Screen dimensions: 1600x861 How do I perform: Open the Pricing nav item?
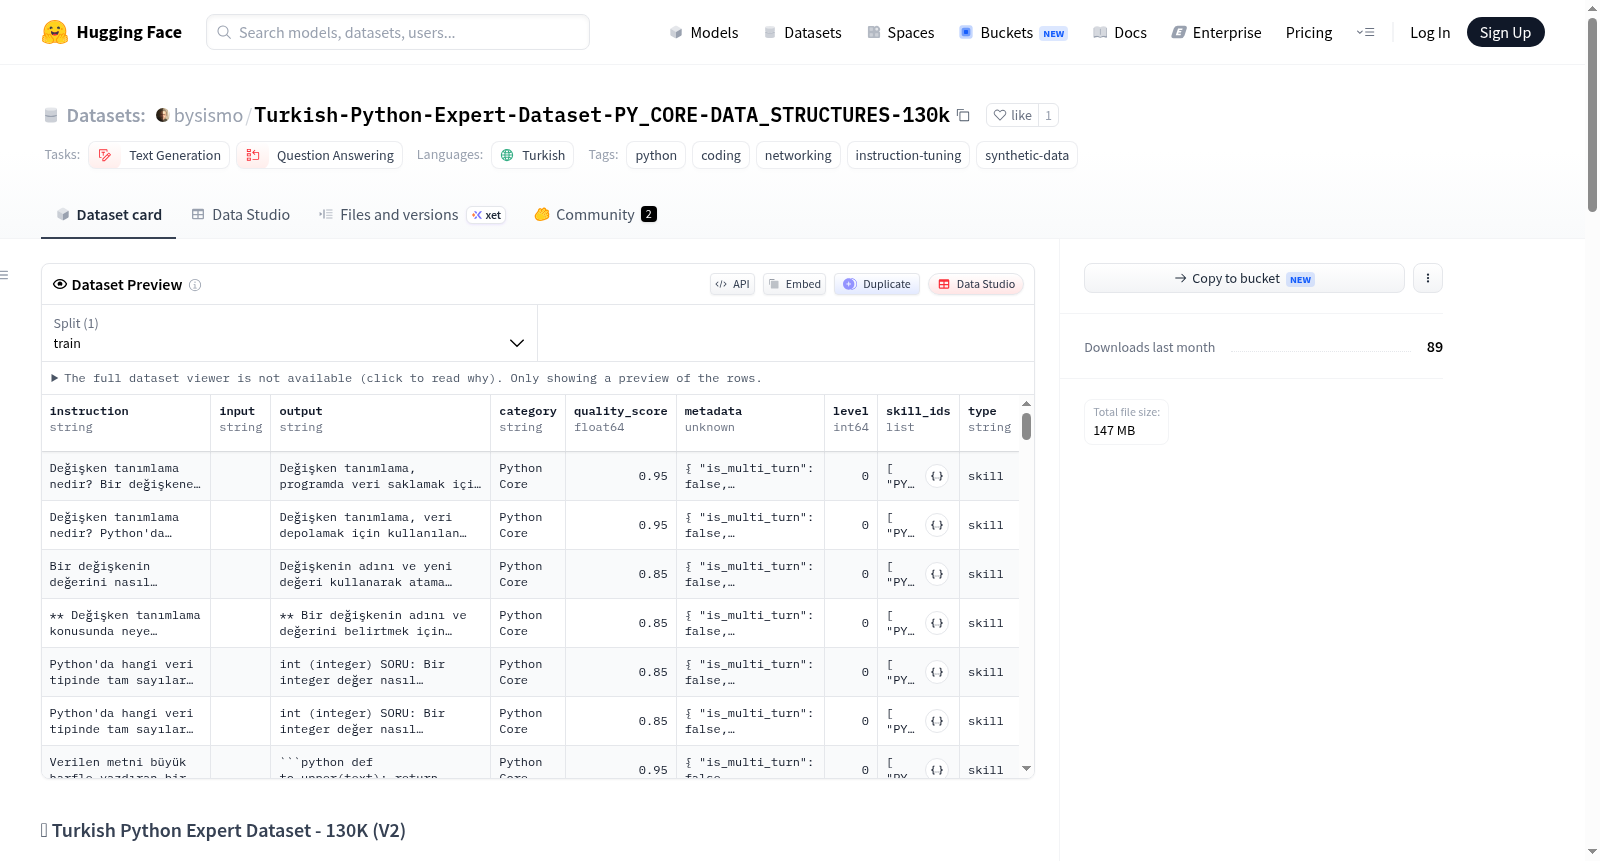pos(1309,32)
